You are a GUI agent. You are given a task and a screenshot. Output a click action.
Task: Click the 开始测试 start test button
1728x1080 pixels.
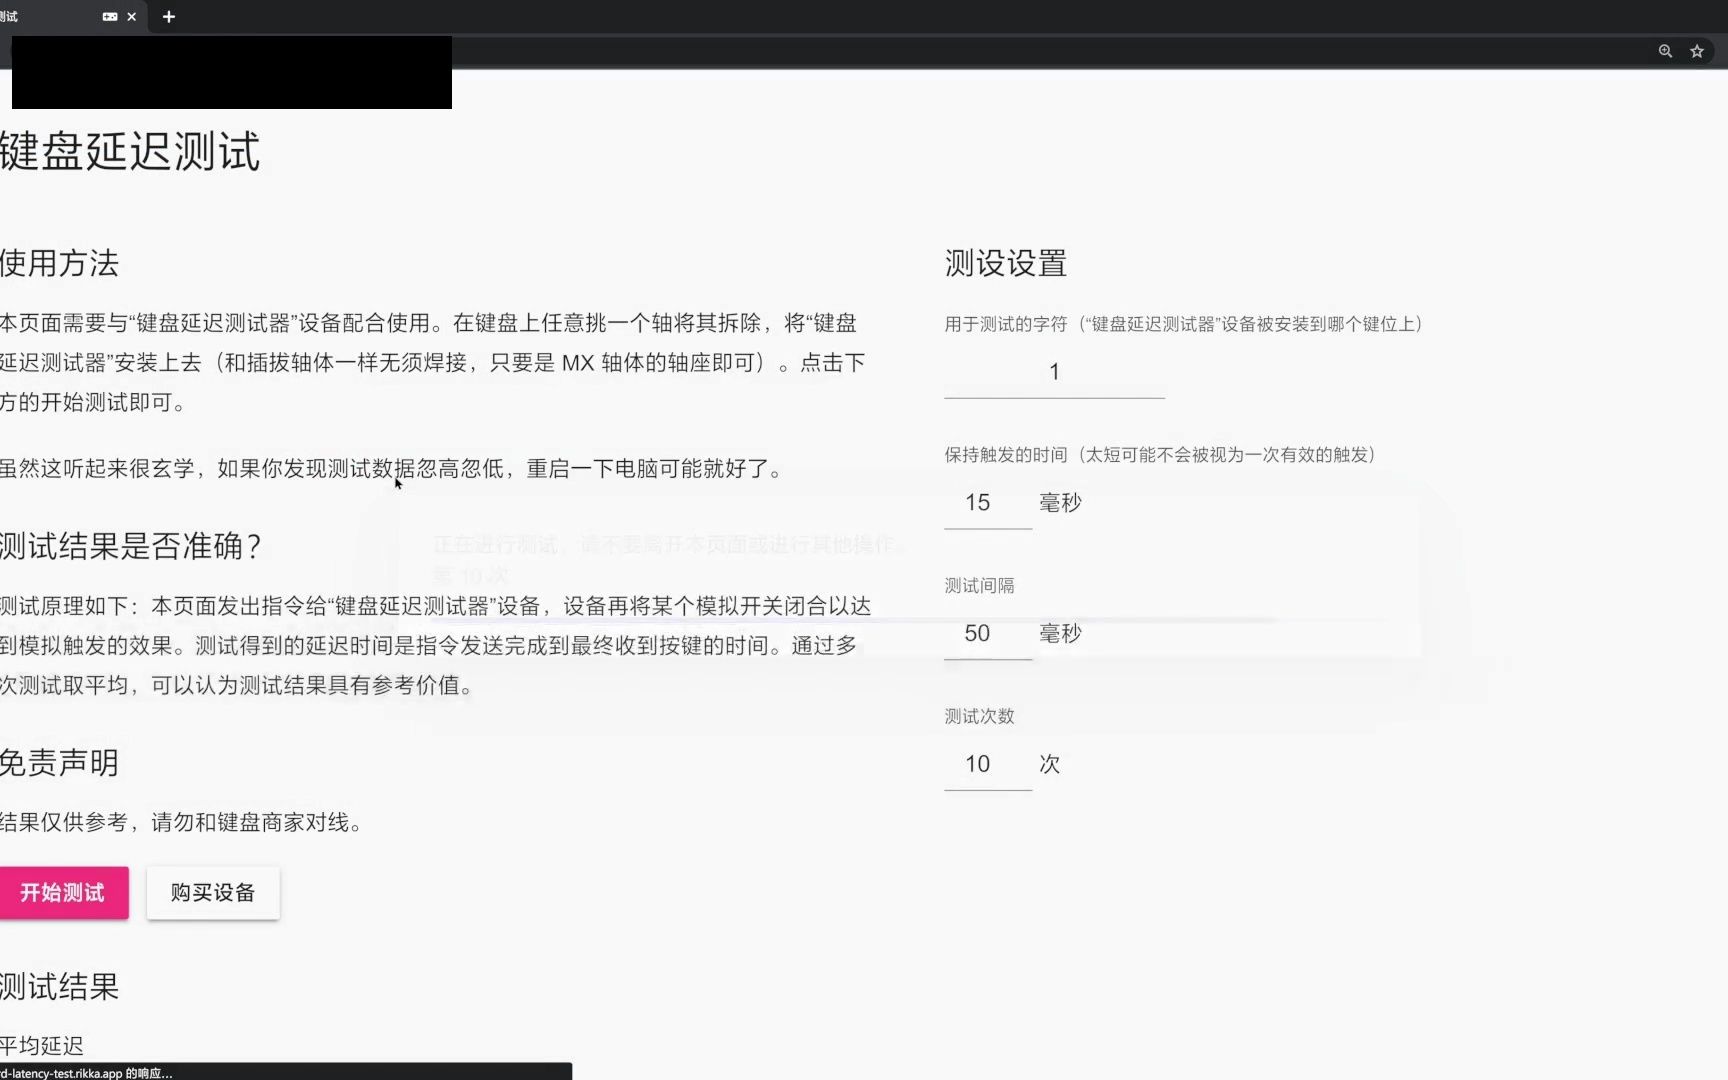click(63, 892)
